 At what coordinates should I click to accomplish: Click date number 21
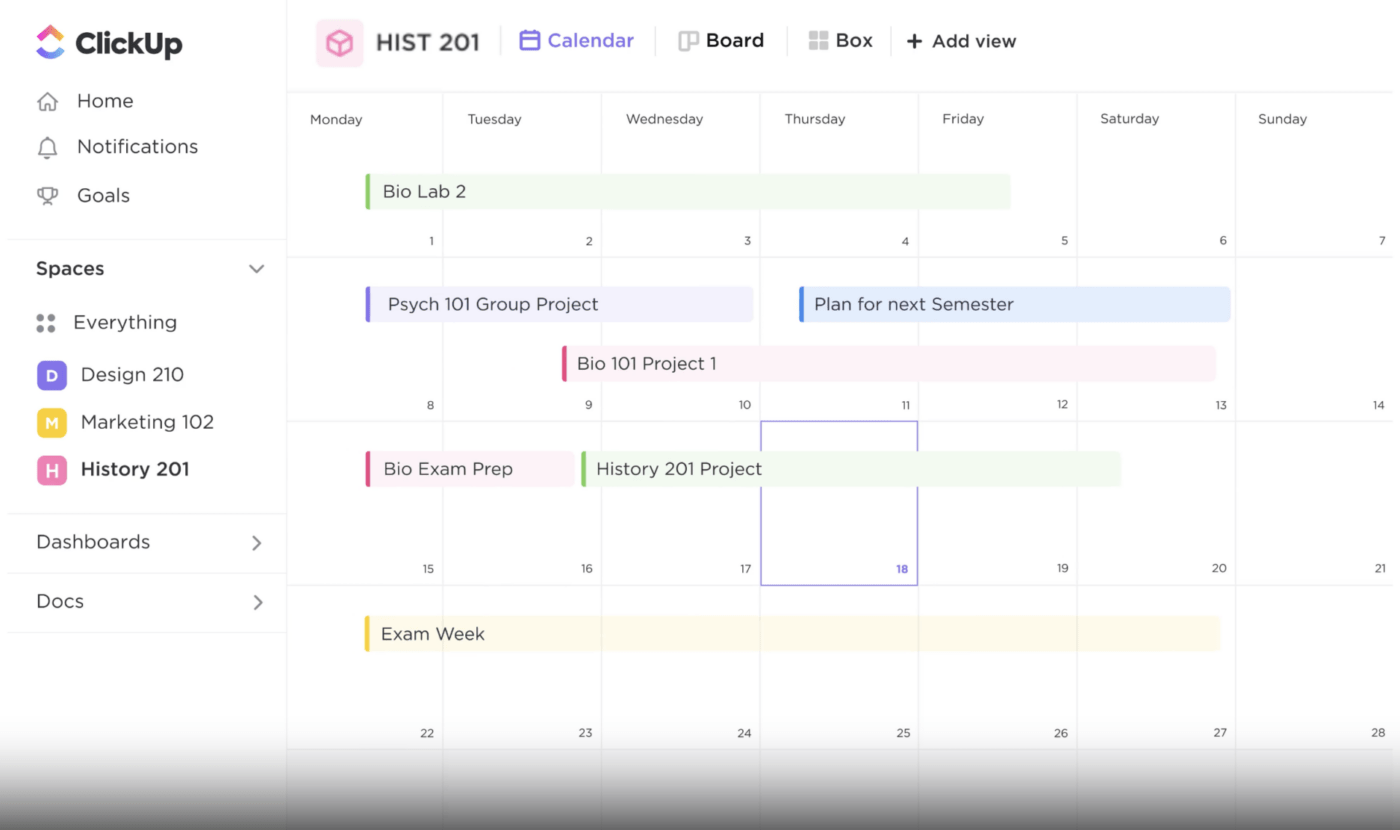[1380, 568]
